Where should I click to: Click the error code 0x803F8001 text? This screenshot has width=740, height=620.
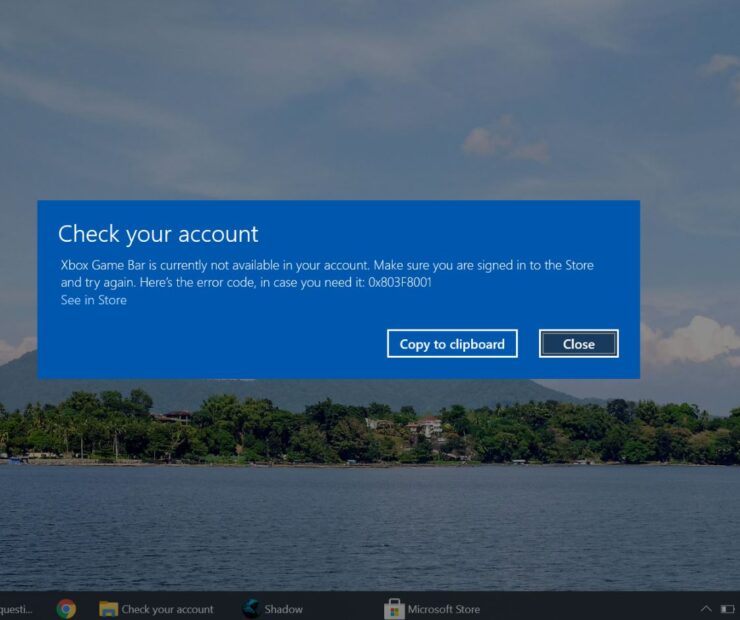(400, 282)
